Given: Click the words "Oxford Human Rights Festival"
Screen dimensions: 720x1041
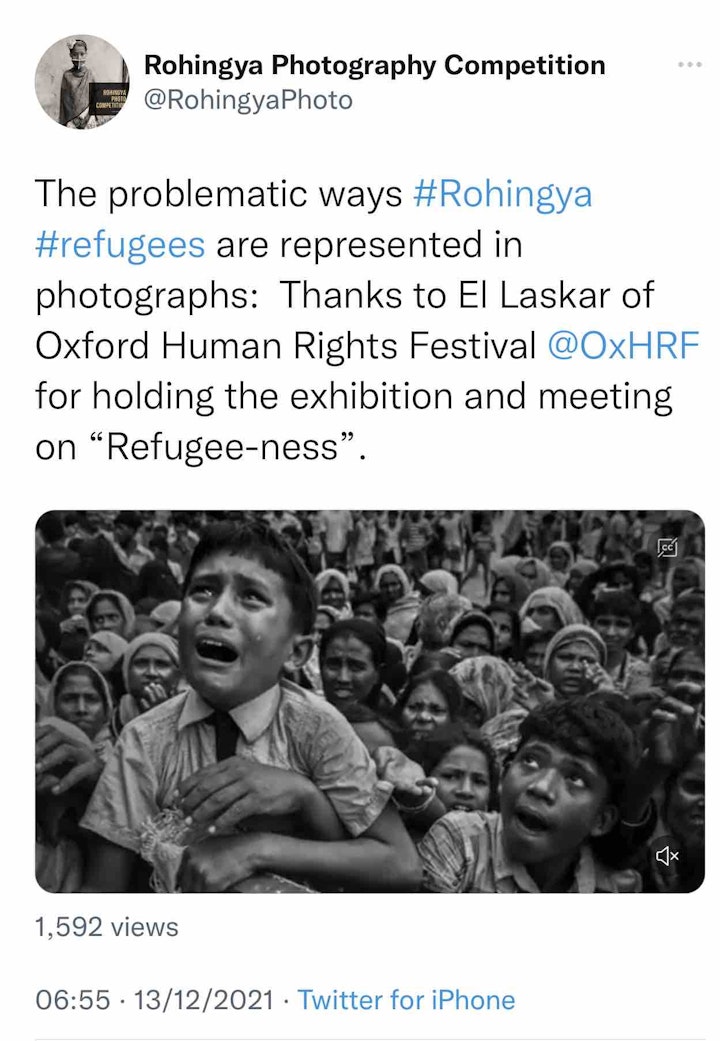Looking at the screenshot, I should click(x=286, y=345).
